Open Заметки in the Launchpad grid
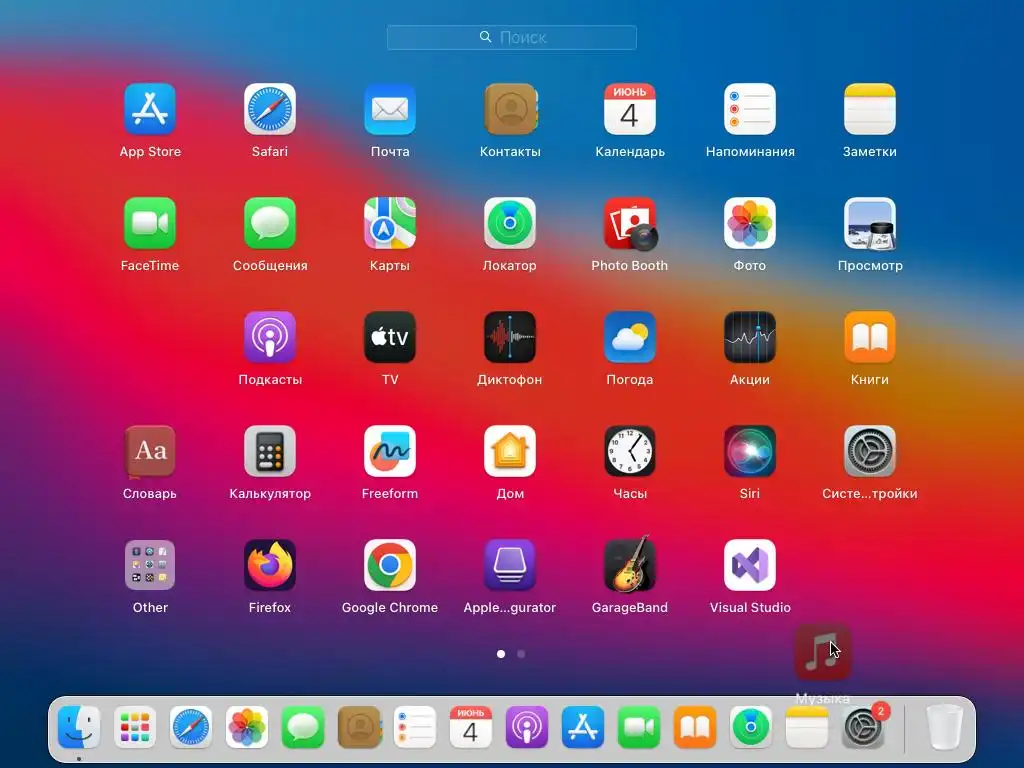1024x768 pixels. click(x=870, y=109)
